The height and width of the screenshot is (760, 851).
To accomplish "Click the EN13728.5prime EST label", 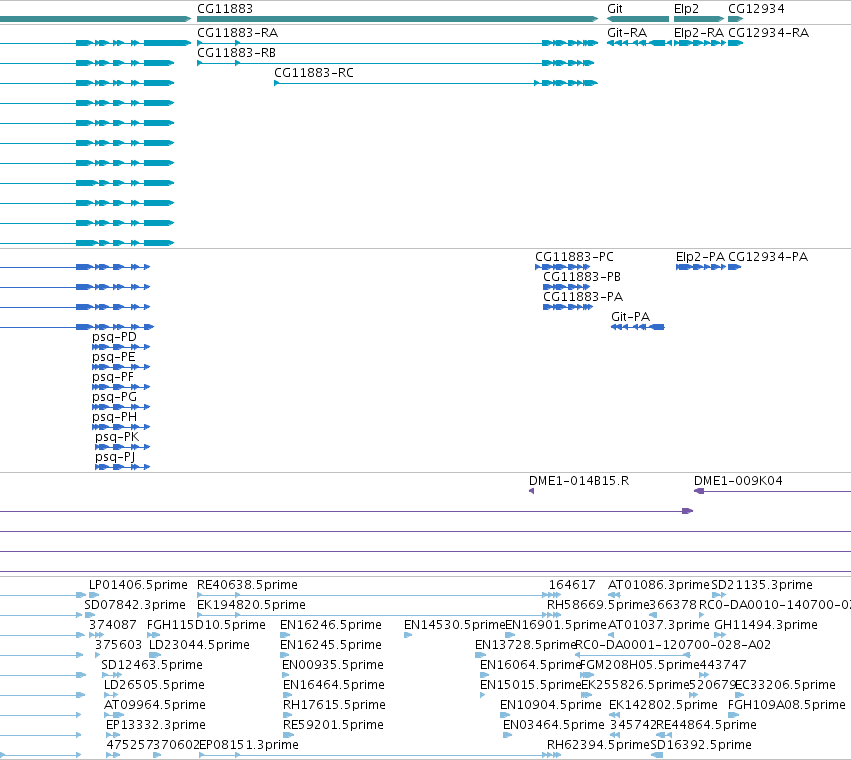I will pyautogui.click(x=525, y=645).
